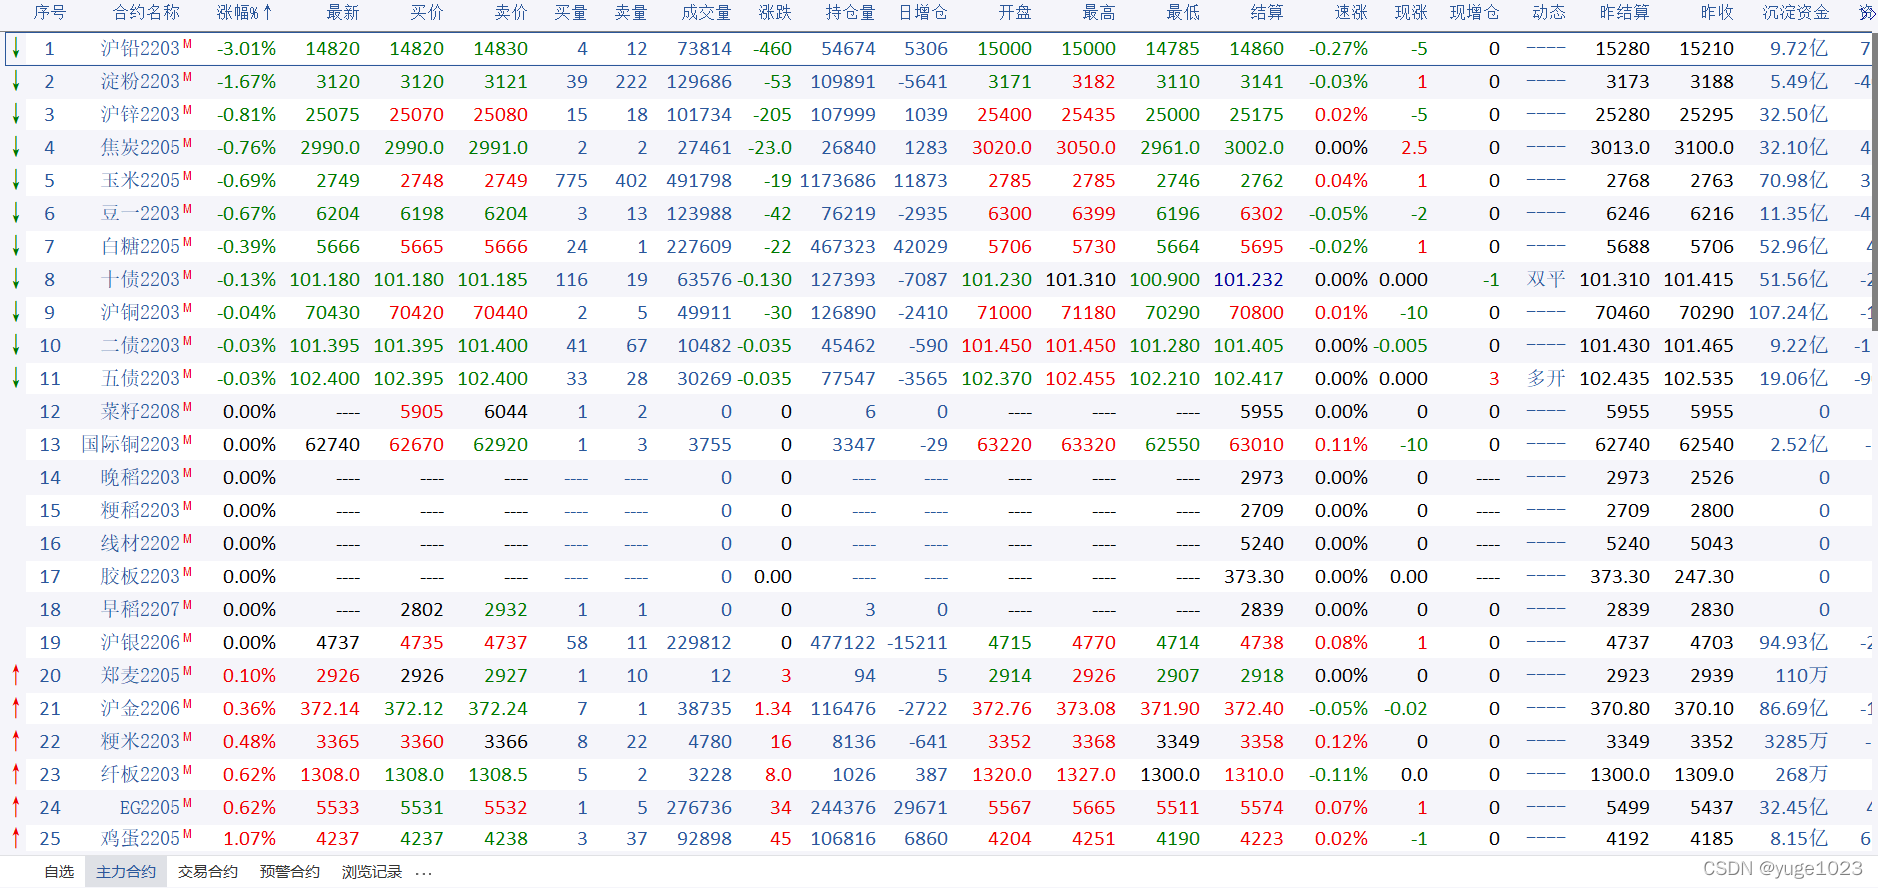Click the 卖价 column header
This screenshot has width=1878, height=888.
coord(511,13)
